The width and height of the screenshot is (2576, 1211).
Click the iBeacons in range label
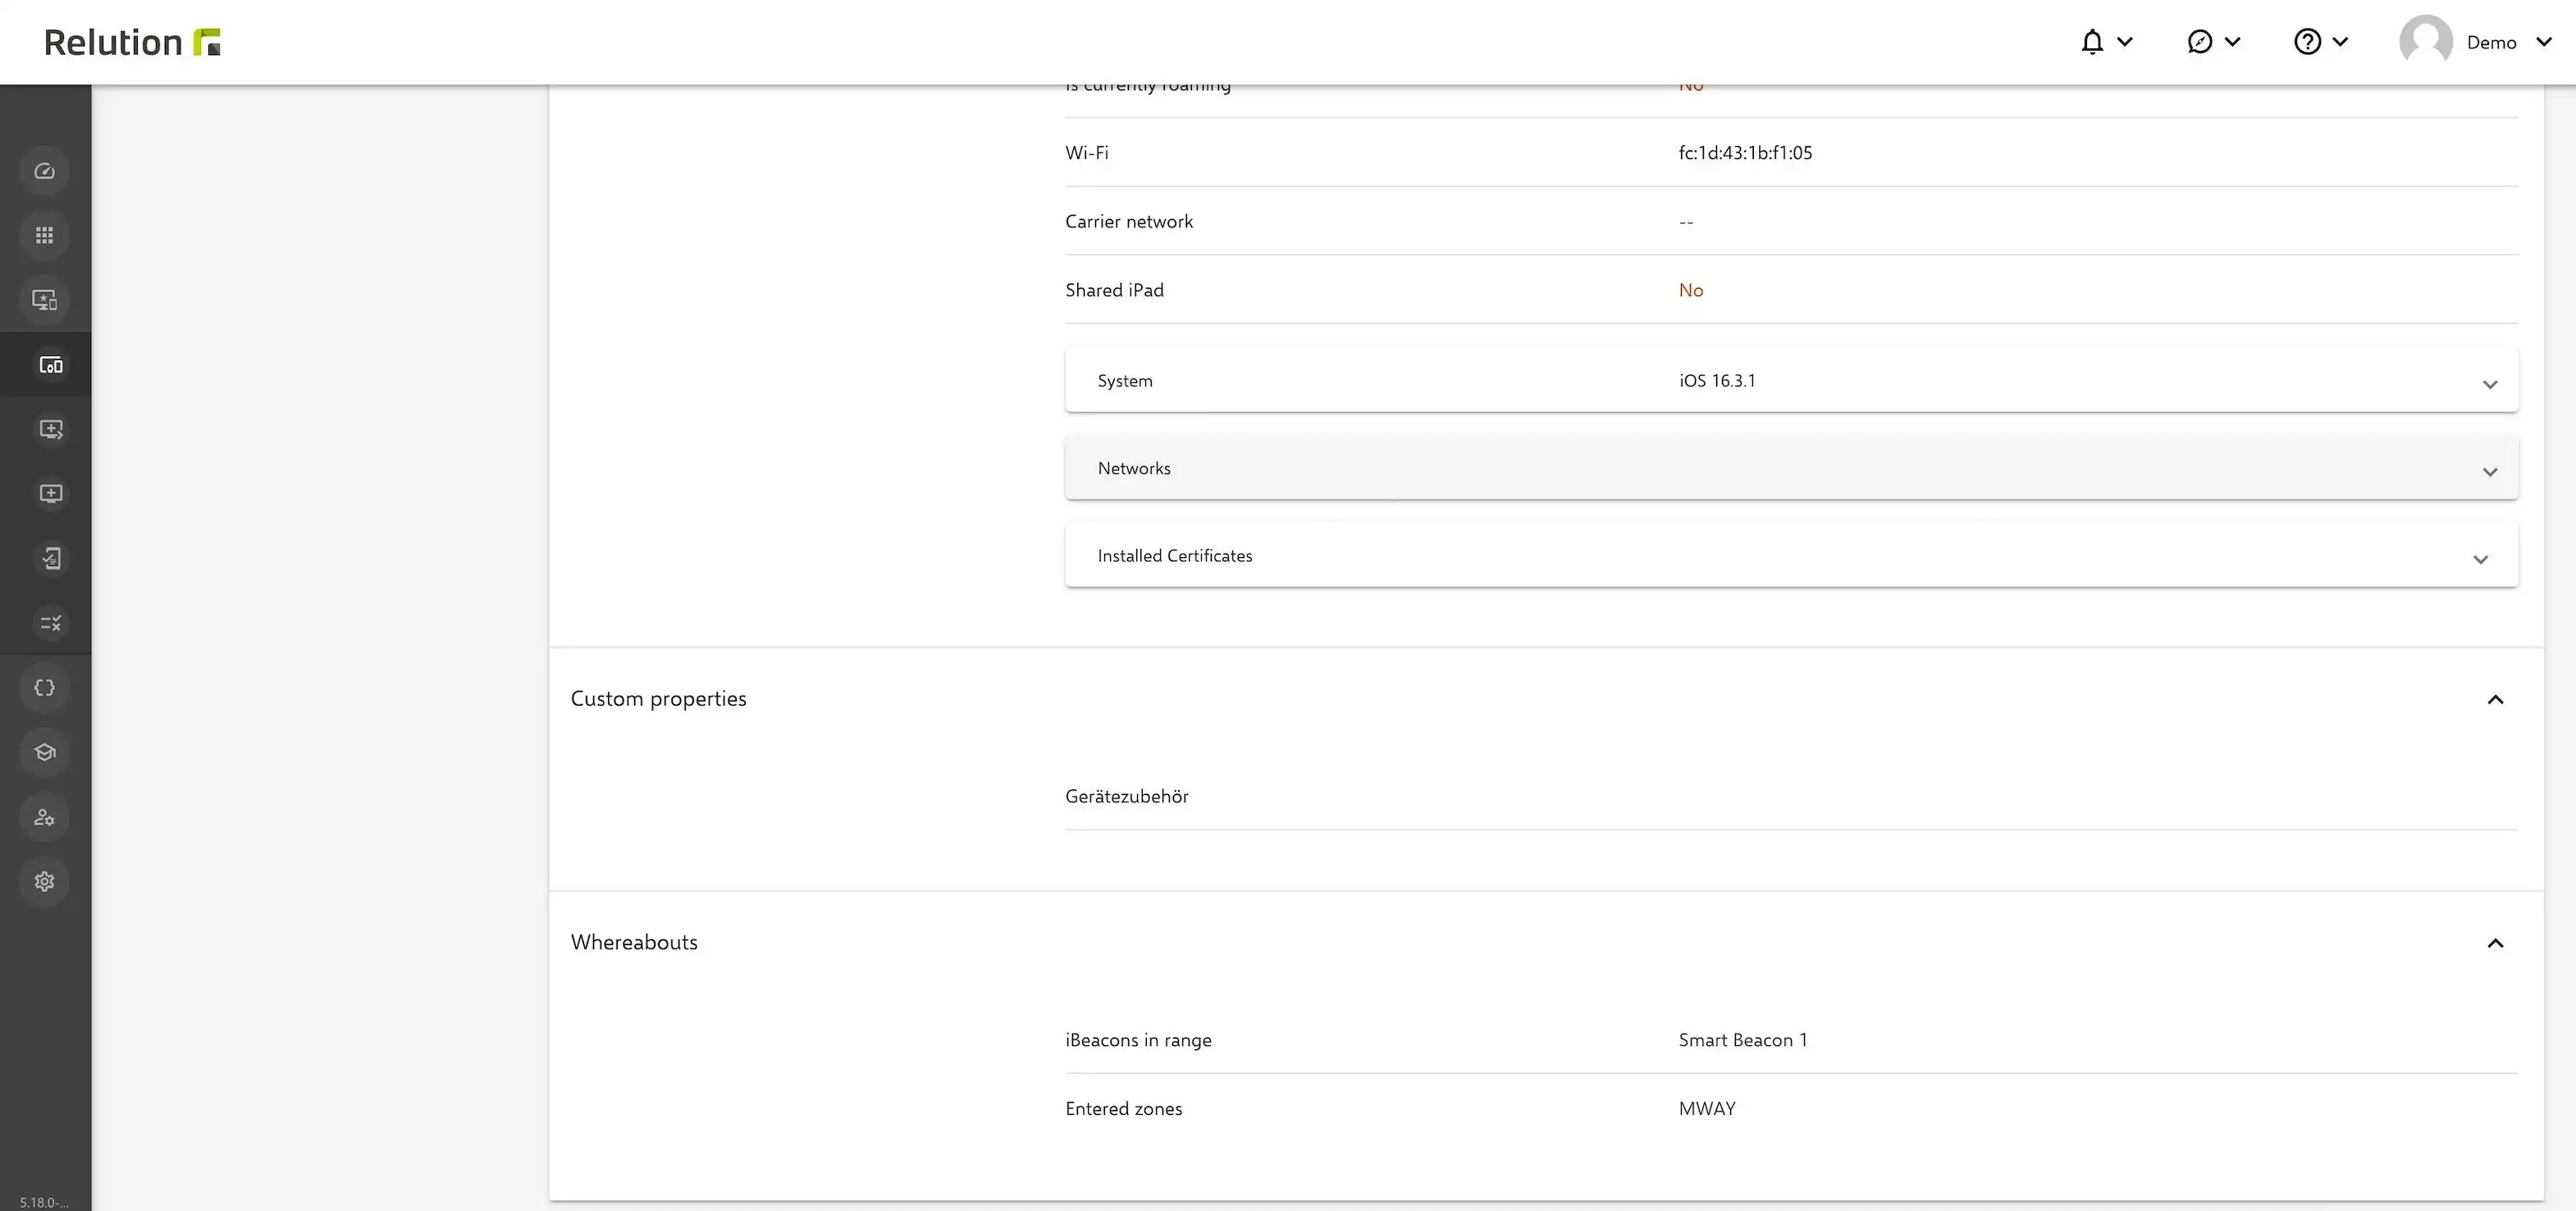(1138, 1040)
